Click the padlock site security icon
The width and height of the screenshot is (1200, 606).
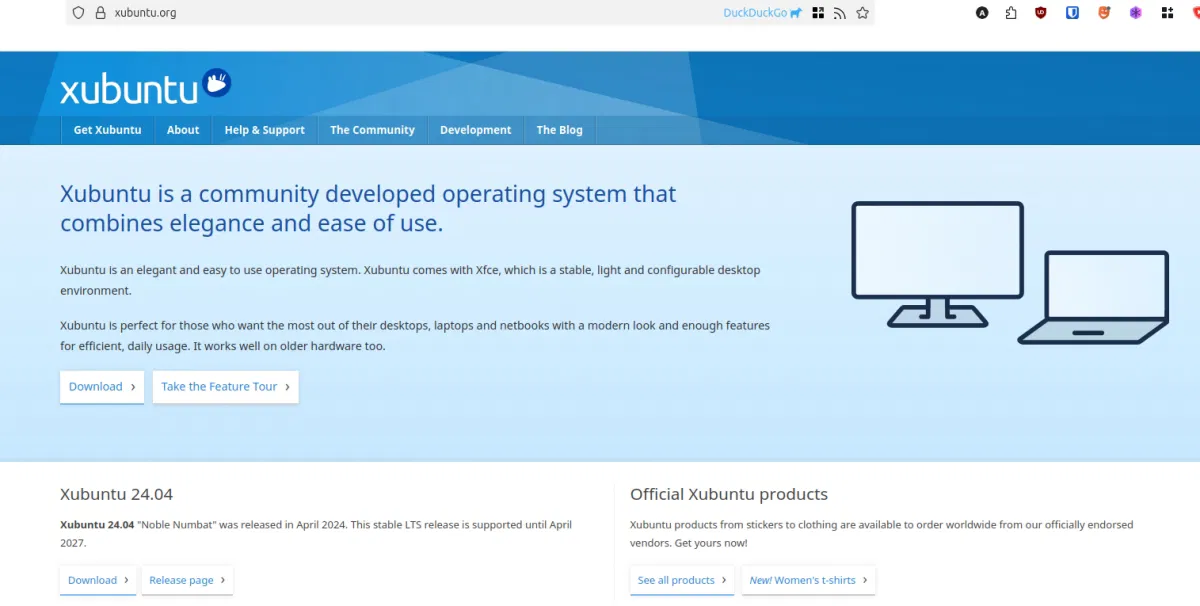[100, 13]
